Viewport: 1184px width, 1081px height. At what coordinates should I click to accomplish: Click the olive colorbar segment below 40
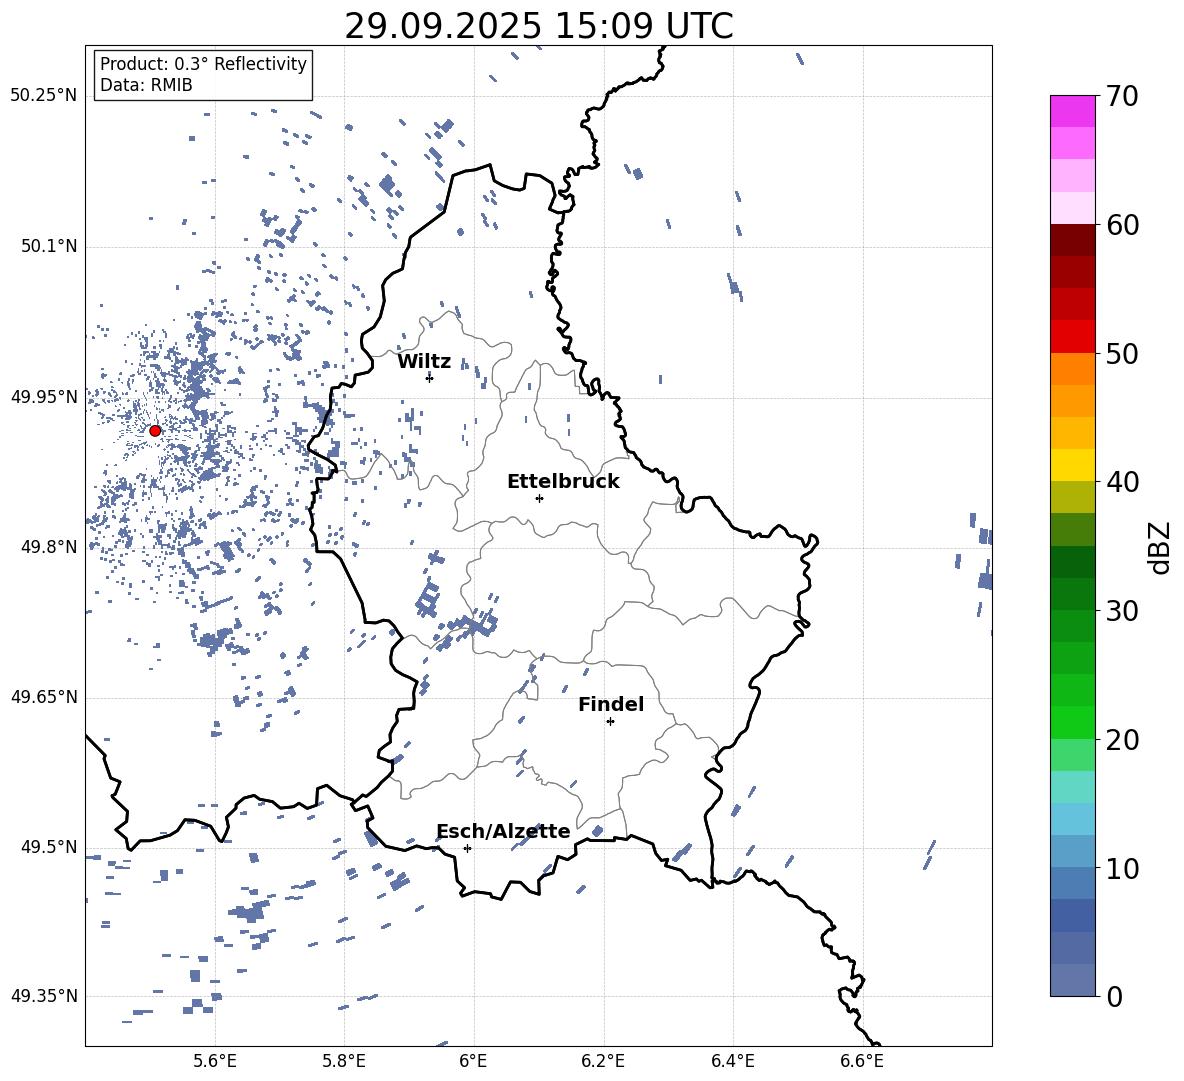point(1073,497)
